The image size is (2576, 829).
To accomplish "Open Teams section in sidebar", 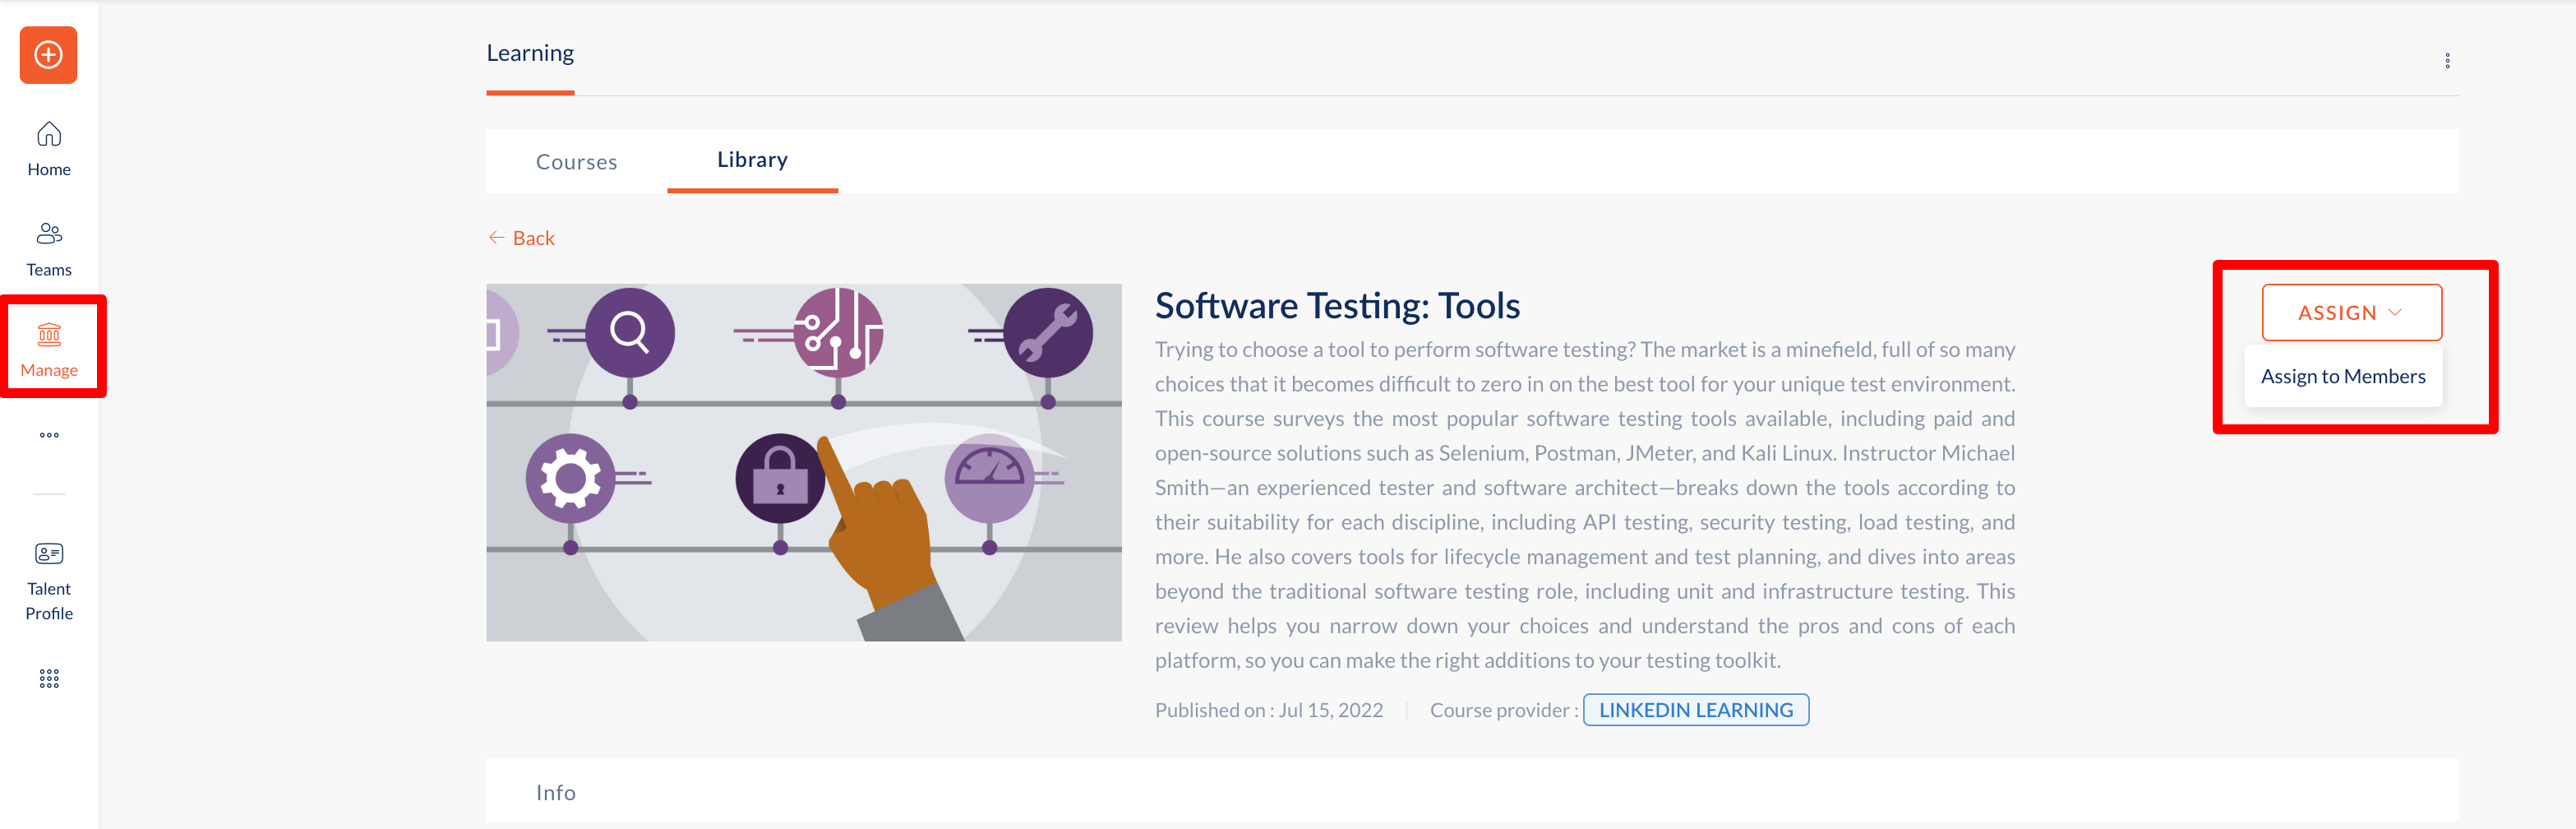I will point(49,249).
